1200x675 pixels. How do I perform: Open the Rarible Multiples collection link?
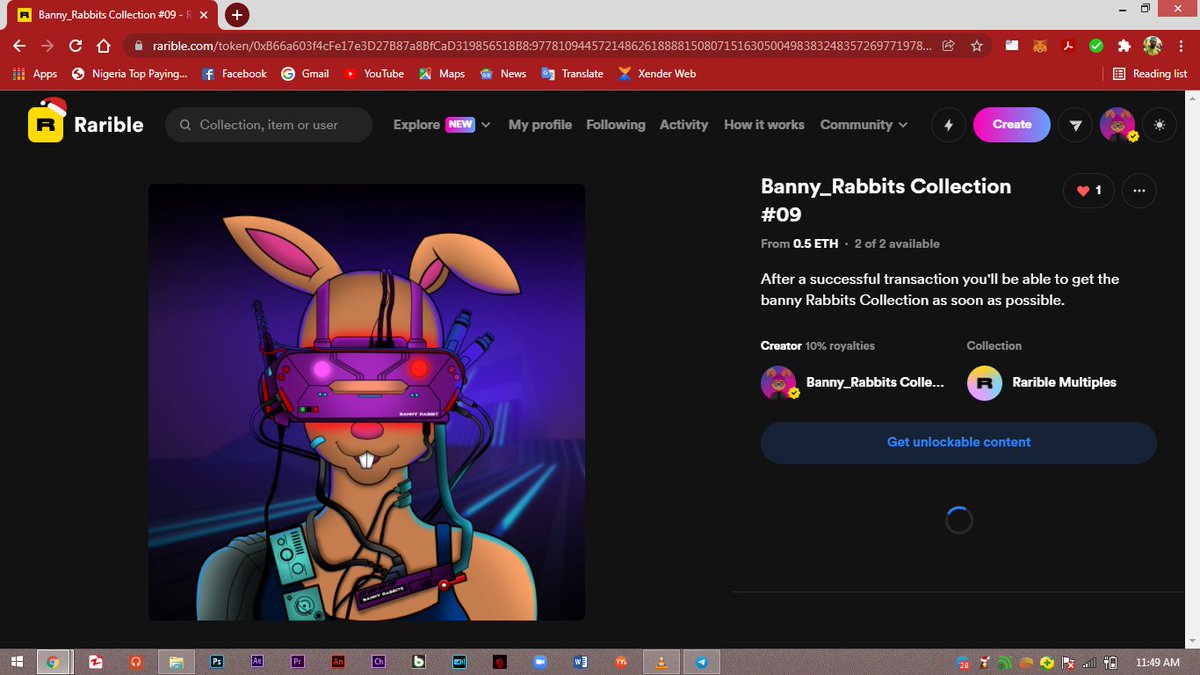tap(1064, 382)
